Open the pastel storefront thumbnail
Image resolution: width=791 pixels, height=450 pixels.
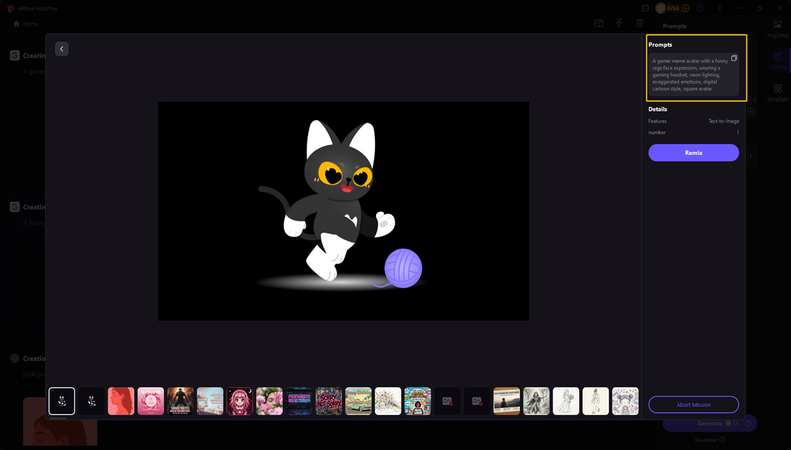210,401
